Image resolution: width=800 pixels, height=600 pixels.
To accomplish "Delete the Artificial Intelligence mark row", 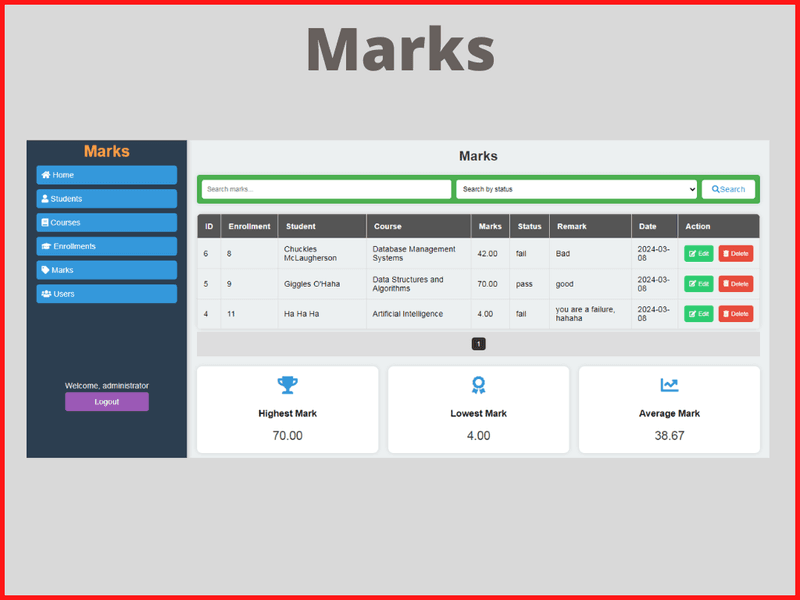I will click(735, 314).
